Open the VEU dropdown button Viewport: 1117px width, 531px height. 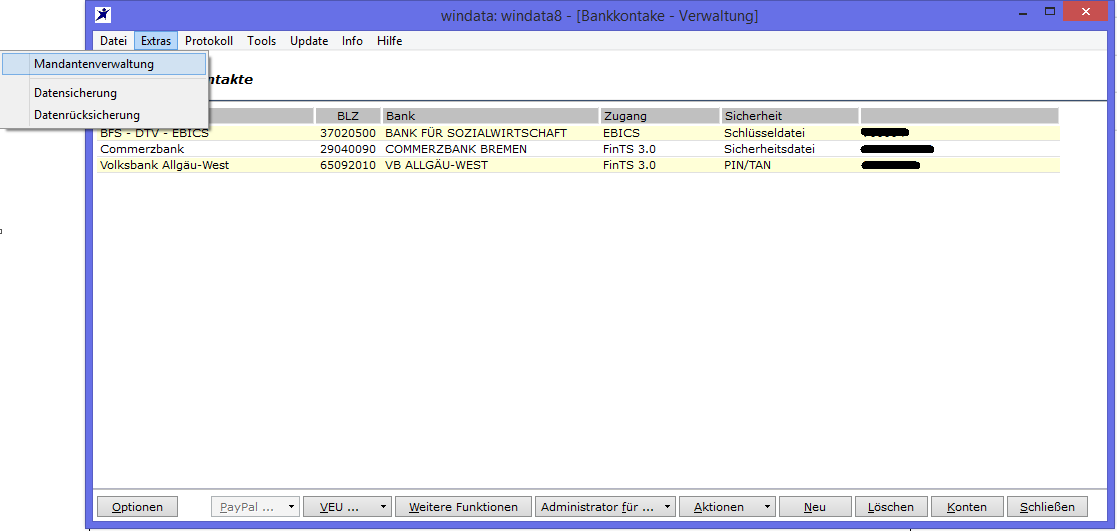click(348, 507)
